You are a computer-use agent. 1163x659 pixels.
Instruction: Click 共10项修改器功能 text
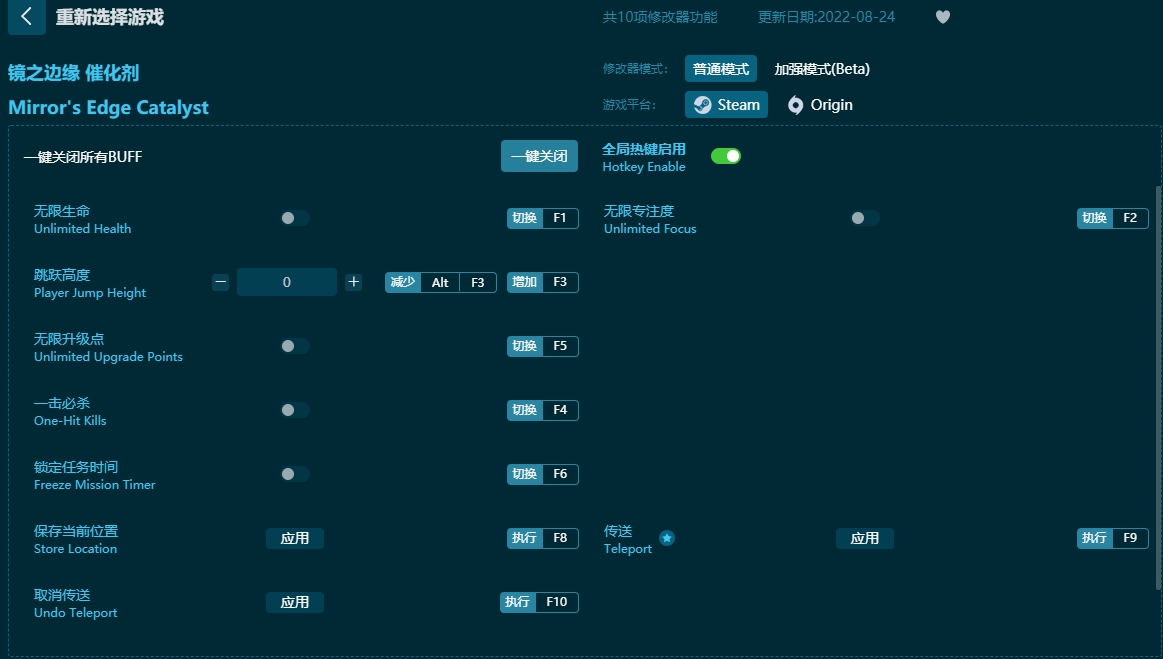[x=660, y=17]
